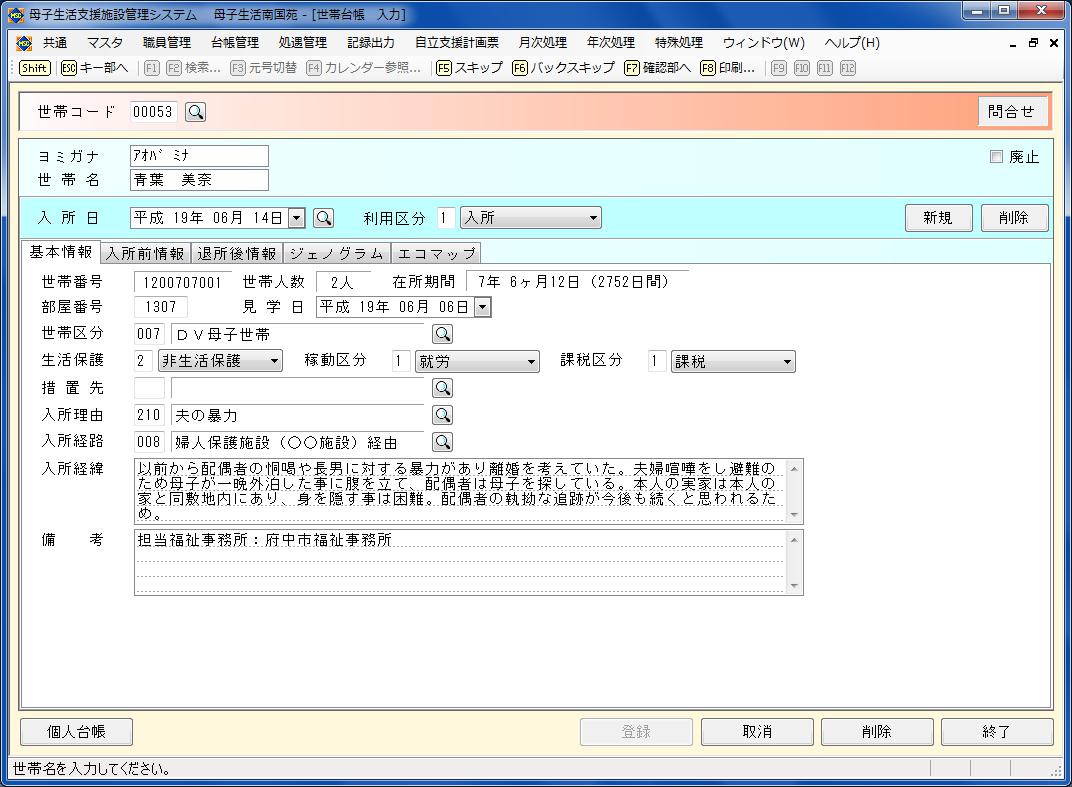
Task: Open the 稼動区分 就労 combo box
Action: point(531,362)
